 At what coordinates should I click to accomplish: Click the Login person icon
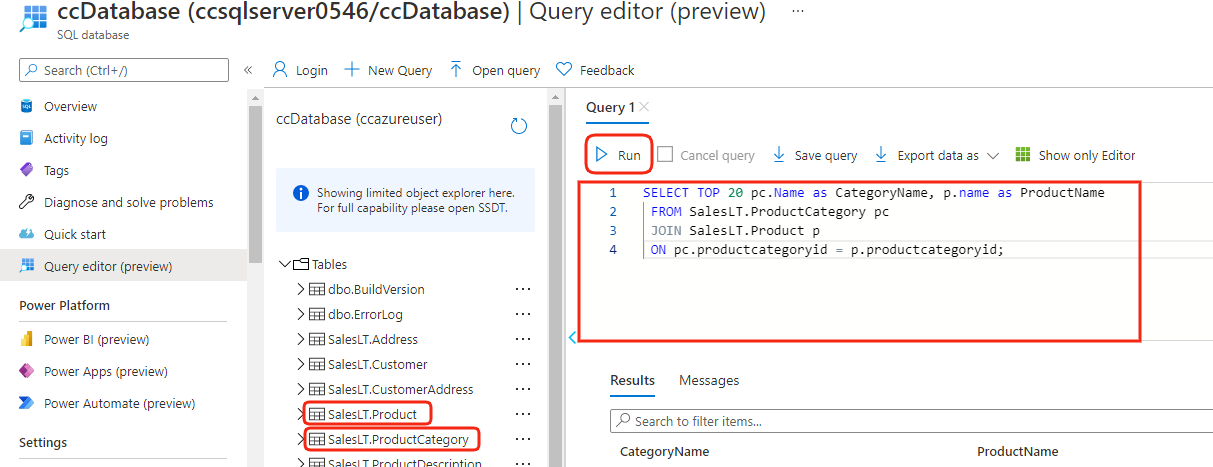tap(280, 70)
